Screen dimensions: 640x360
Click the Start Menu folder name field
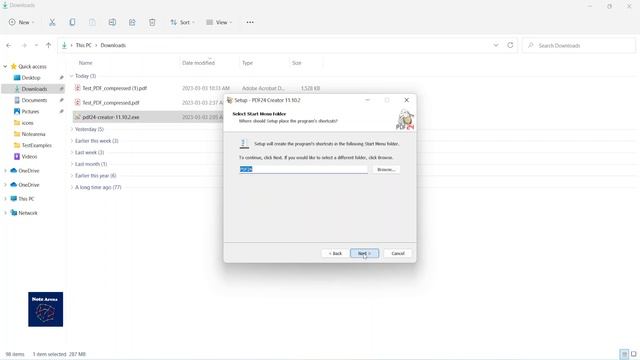point(303,169)
